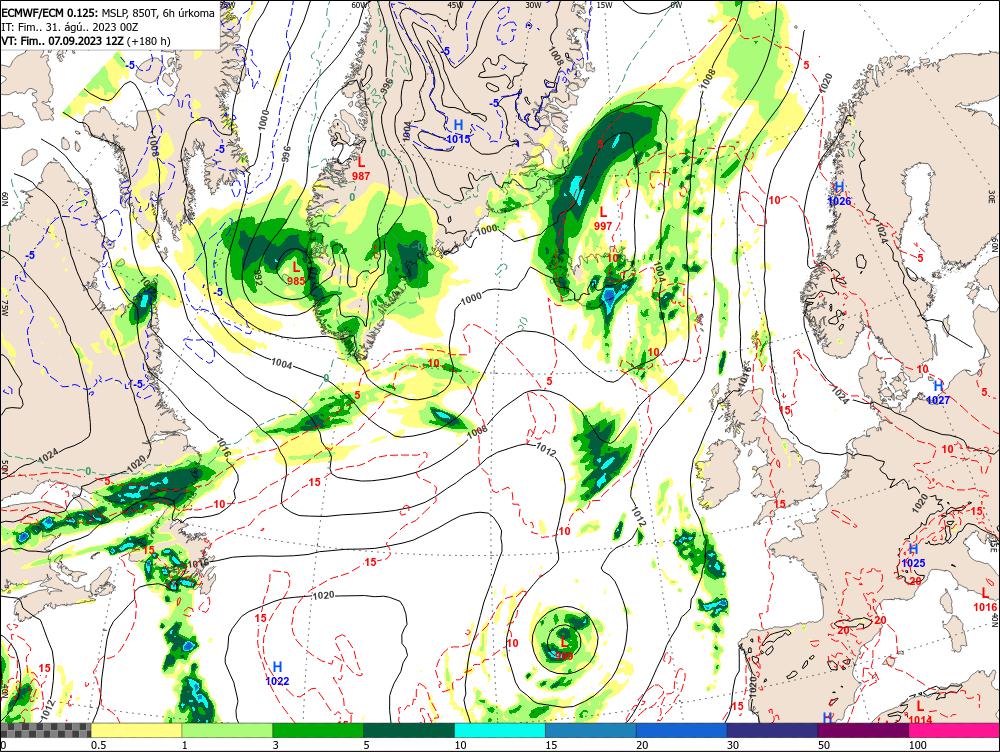The height and width of the screenshot is (752, 1000).
Task: Click the 'L 1016' low at the right edge
Action: 985,600
